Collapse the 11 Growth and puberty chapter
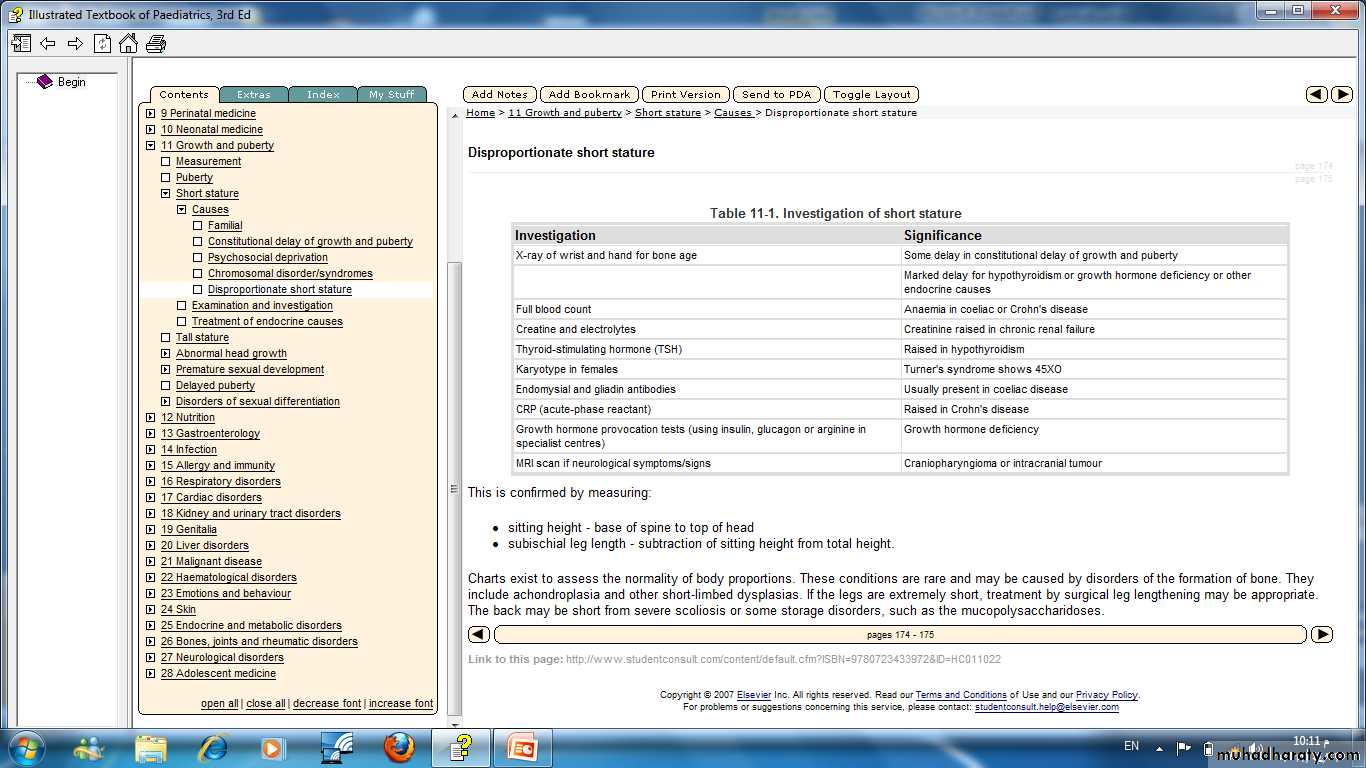The image size is (1366, 768). coord(151,146)
